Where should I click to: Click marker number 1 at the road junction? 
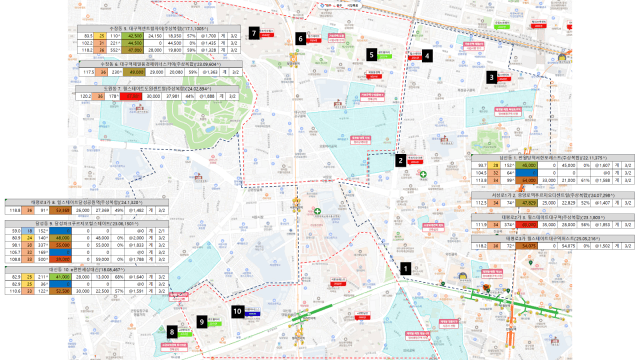[405, 269]
